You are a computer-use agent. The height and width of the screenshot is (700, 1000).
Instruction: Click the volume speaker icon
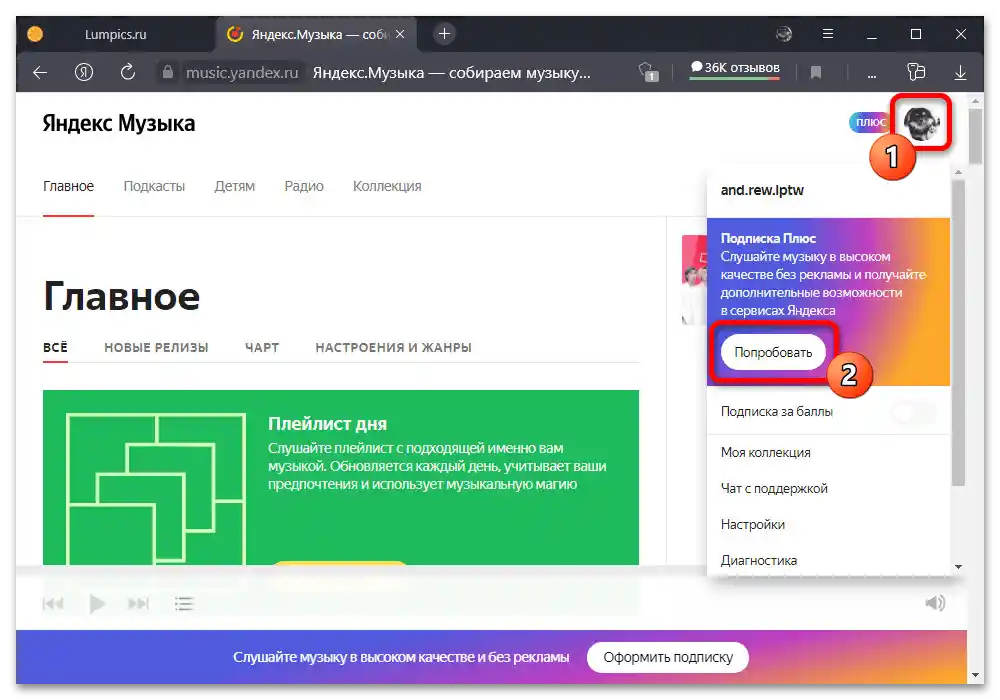point(935,603)
